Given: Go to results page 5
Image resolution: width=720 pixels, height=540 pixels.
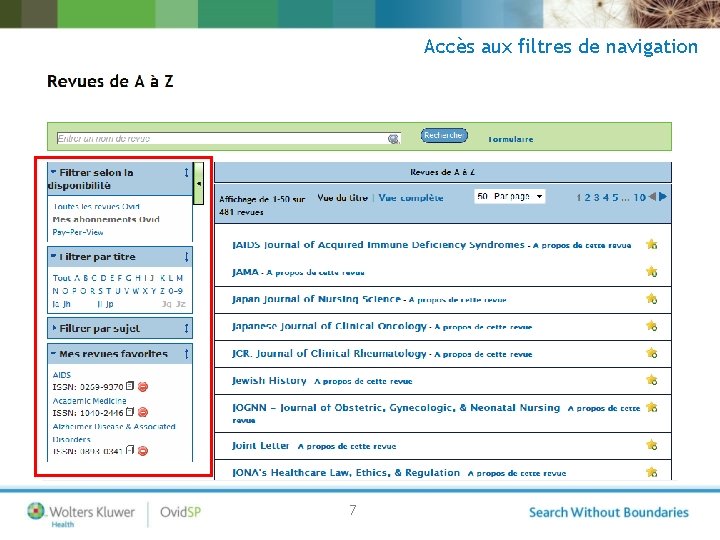Looking at the screenshot, I should coord(615,197).
